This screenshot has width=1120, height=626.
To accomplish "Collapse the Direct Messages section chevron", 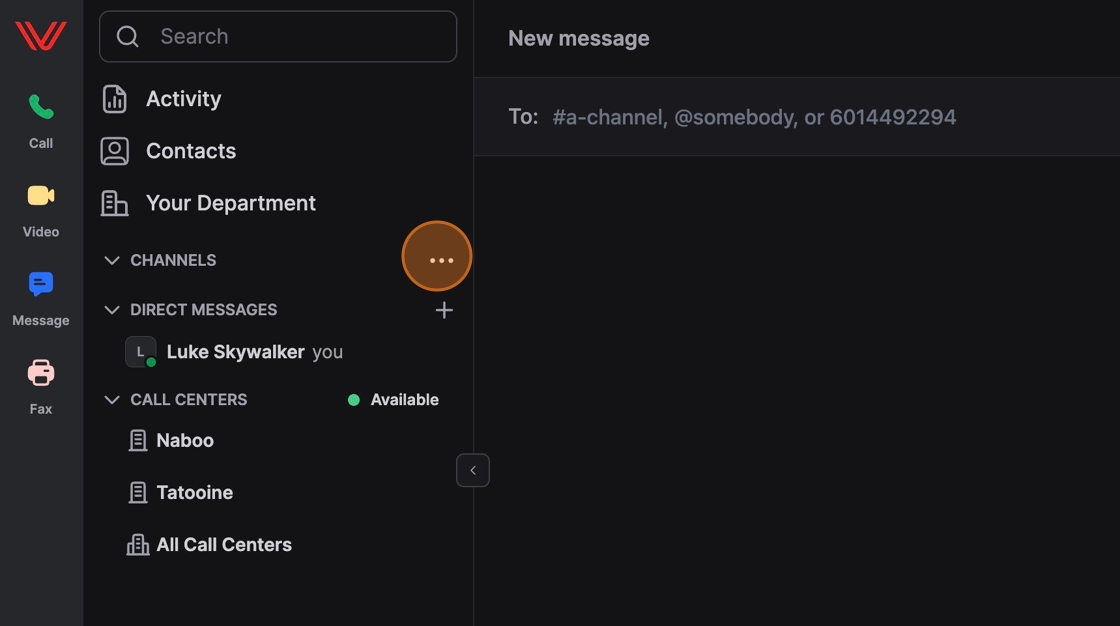I will (112, 310).
